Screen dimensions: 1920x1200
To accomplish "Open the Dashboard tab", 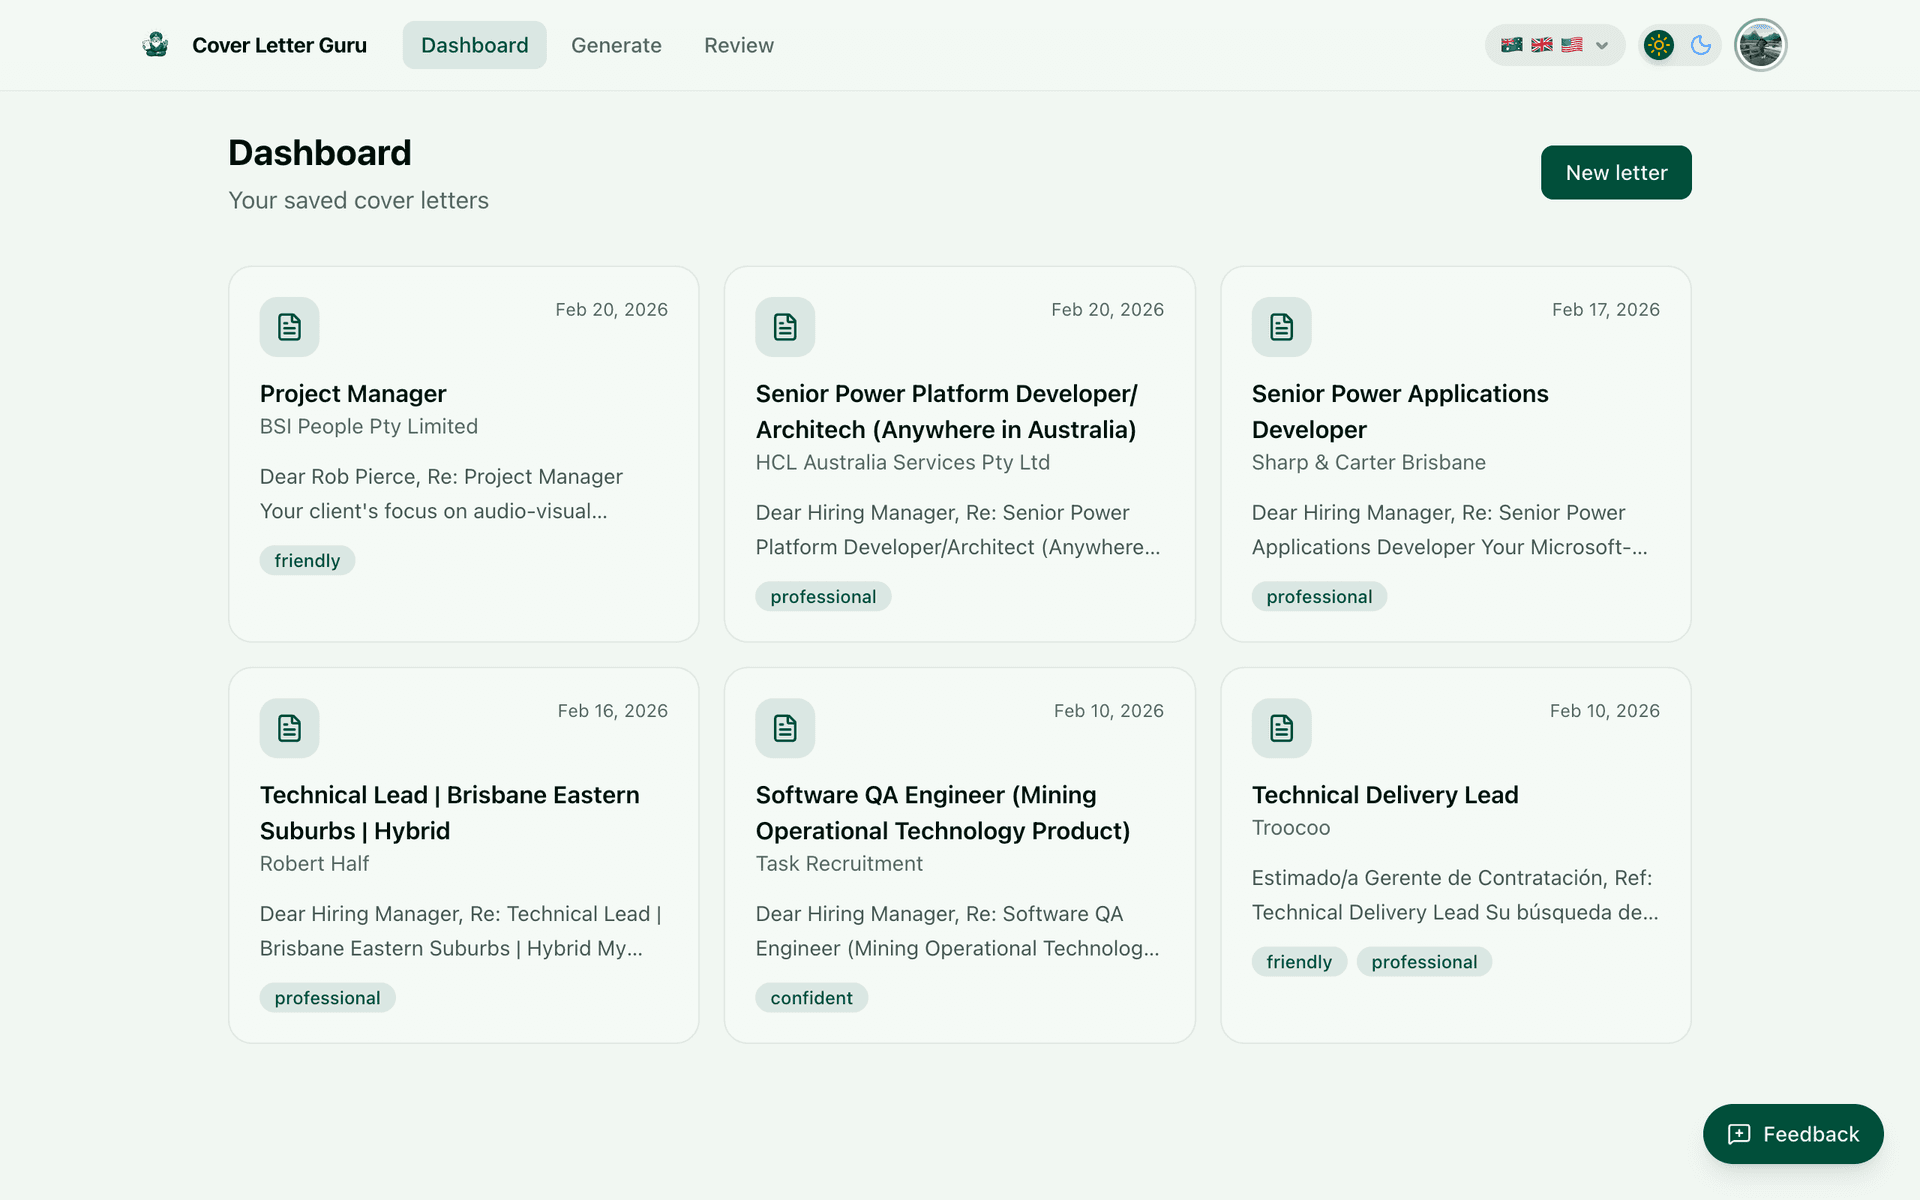I will [x=474, y=45].
